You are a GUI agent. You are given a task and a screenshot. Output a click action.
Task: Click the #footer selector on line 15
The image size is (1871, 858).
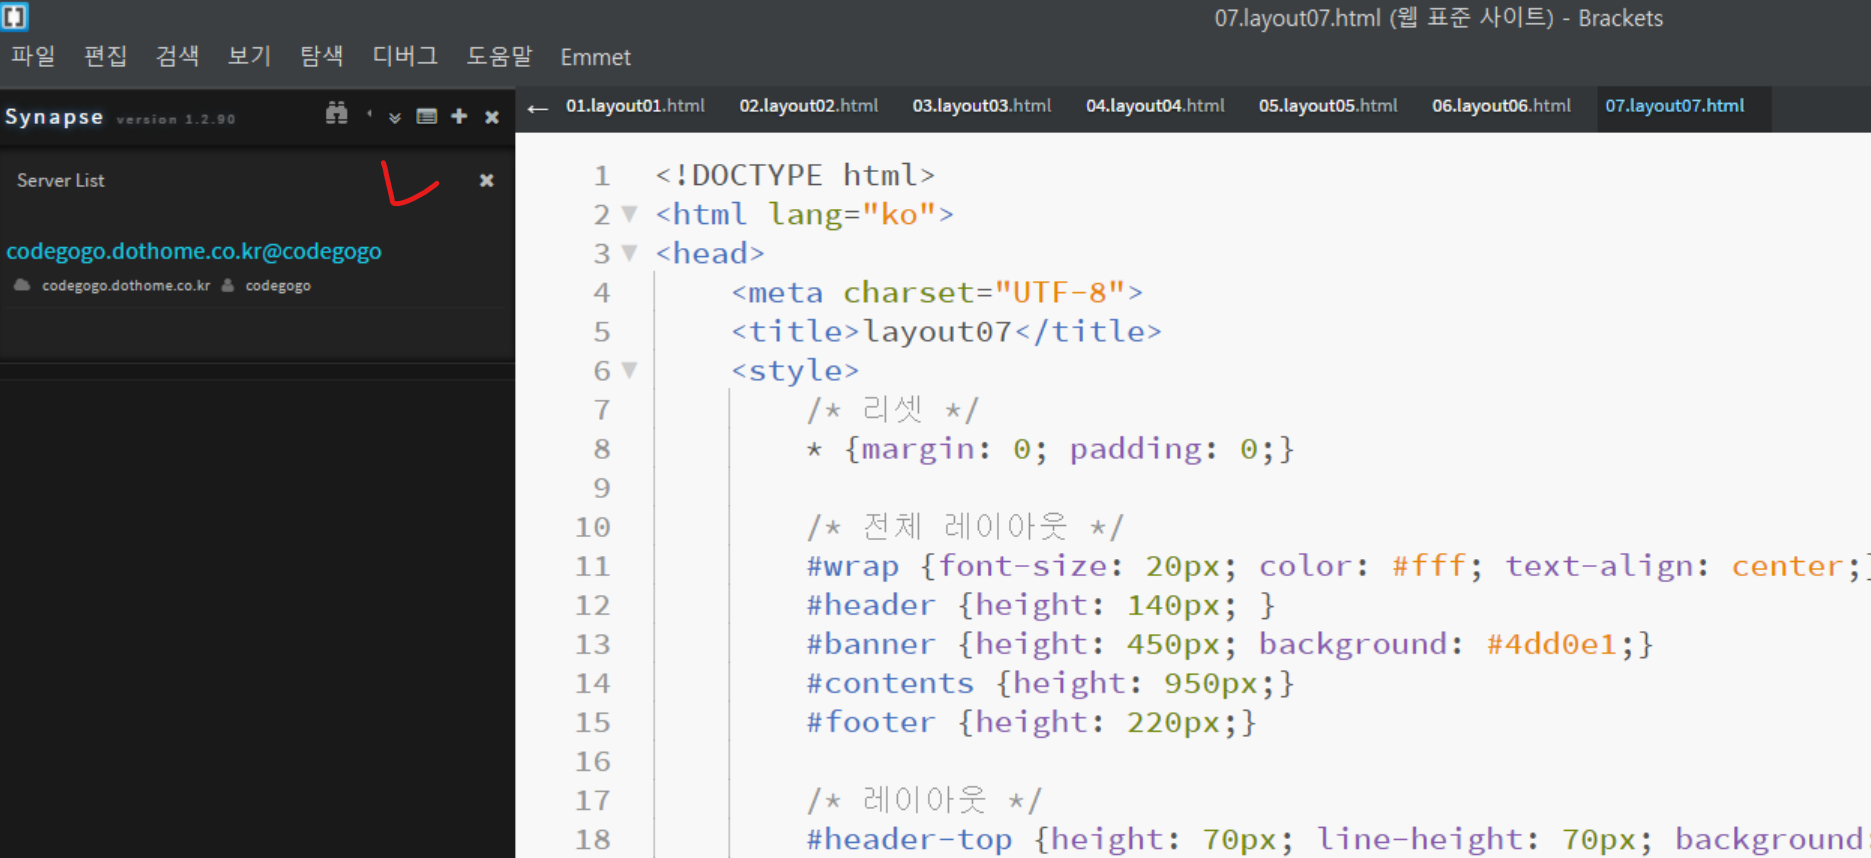[871, 722]
